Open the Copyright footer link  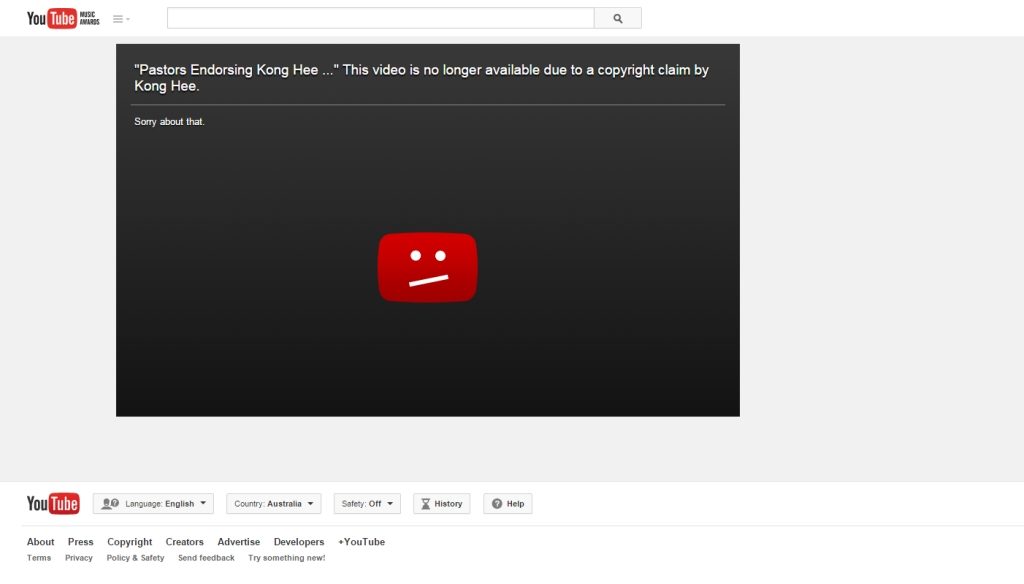coord(129,542)
